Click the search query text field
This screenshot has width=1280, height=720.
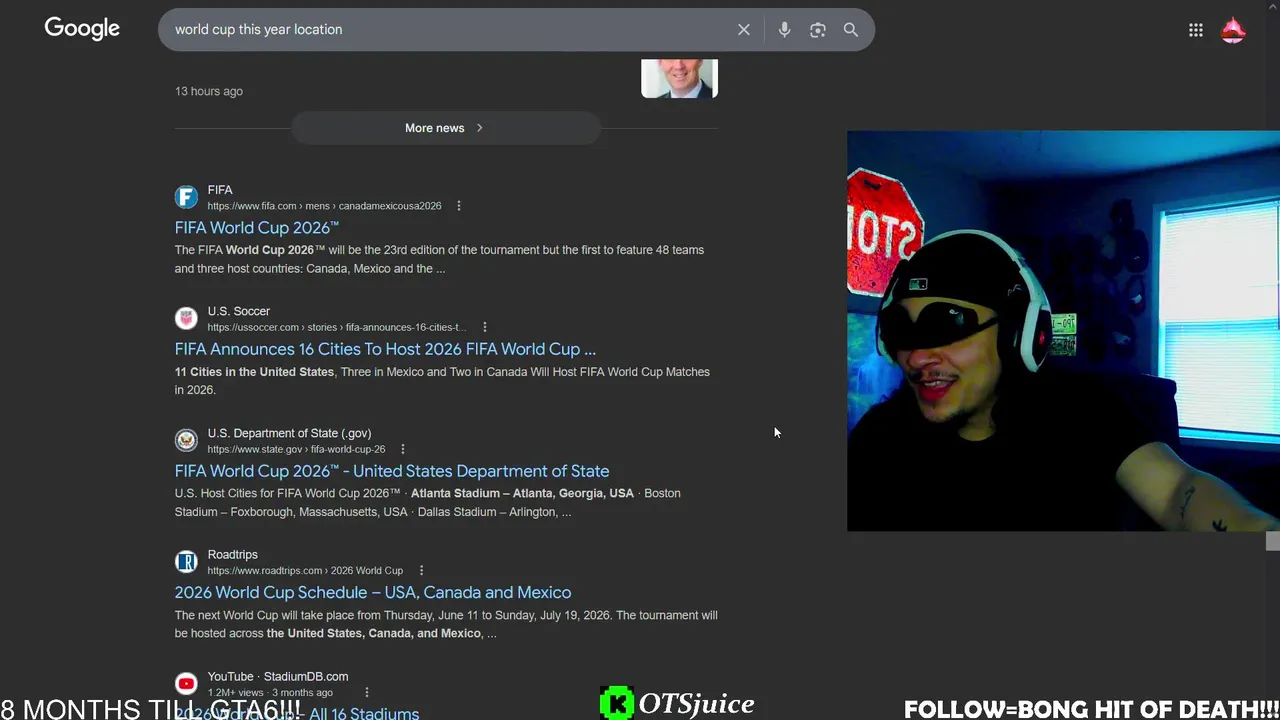pos(450,30)
